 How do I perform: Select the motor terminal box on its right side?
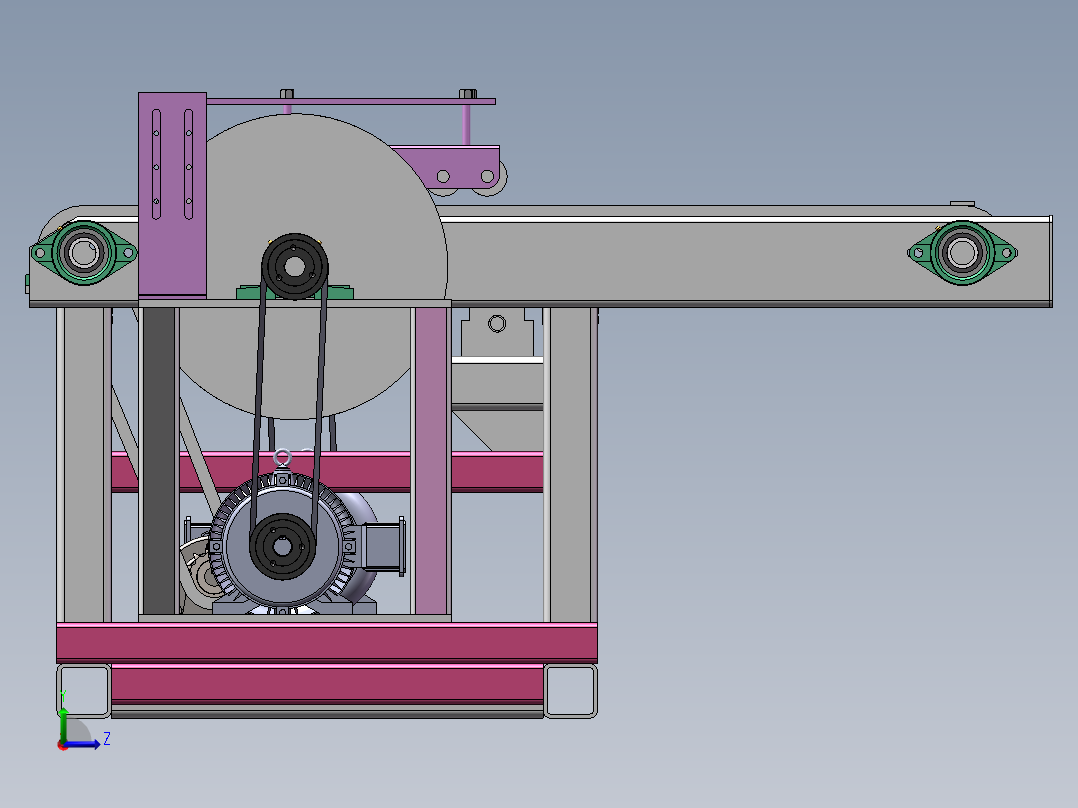(x=384, y=546)
